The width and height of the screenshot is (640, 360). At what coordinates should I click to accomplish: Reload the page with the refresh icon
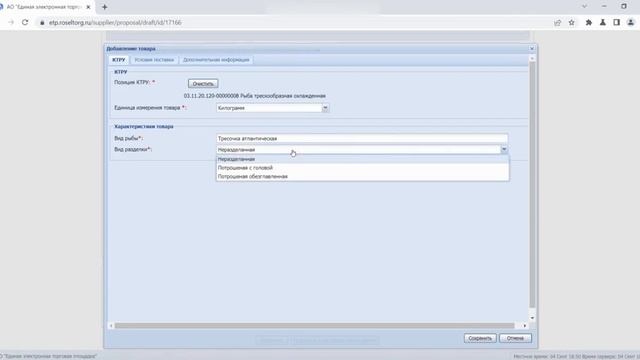coord(25,22)
